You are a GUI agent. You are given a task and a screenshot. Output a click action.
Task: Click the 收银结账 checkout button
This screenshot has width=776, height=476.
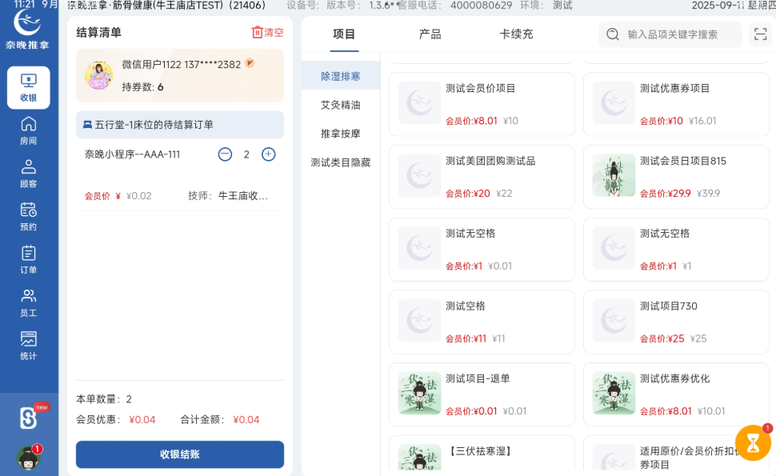click(x=180, y=454)
